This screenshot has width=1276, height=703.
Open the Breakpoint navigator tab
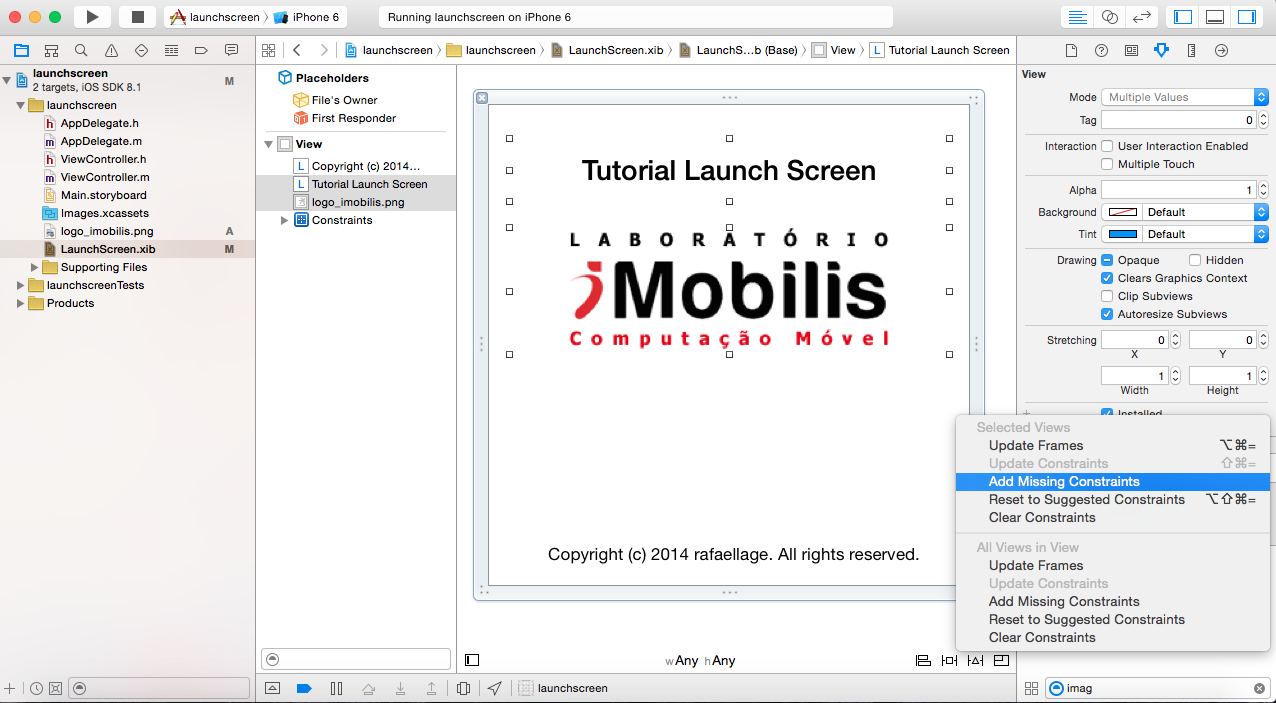click(201, 50)
